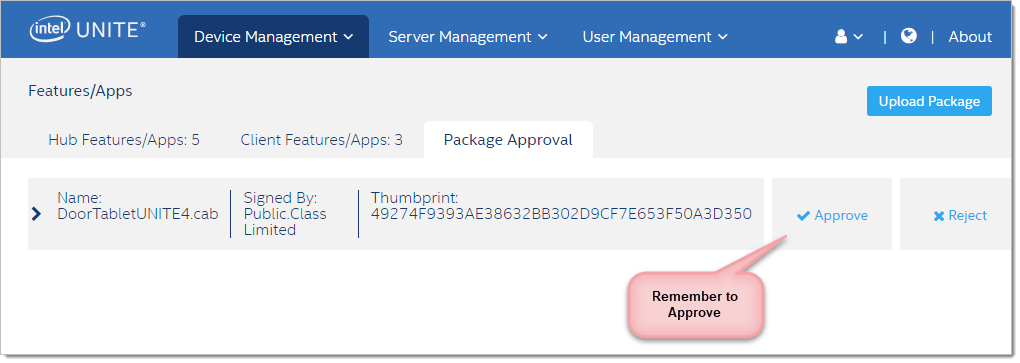The image size is (1020, 363).
Task: Select the Package Approval tab
Action: click(x=508, y=140)
